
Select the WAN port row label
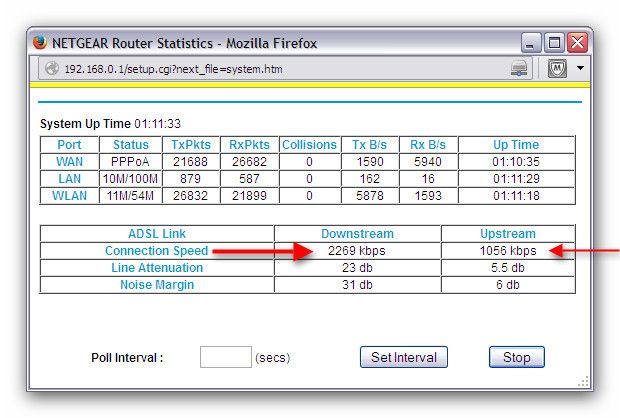coord(69,162)
